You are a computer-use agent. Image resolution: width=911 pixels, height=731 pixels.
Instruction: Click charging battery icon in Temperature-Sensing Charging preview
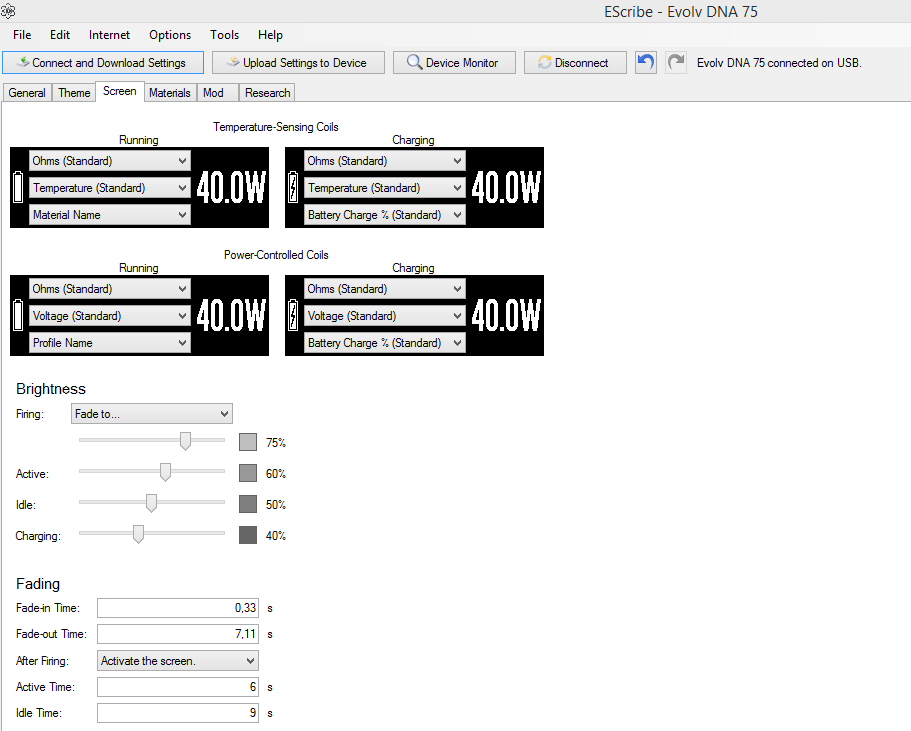(x=293, y=187)
